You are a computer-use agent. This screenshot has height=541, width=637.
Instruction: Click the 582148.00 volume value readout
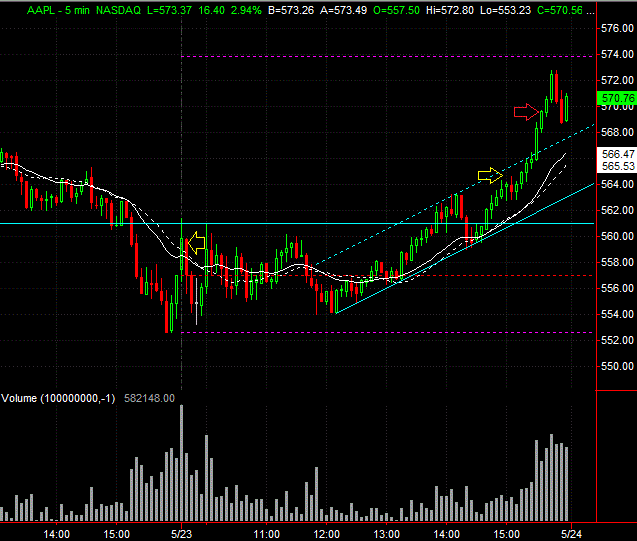149,398
